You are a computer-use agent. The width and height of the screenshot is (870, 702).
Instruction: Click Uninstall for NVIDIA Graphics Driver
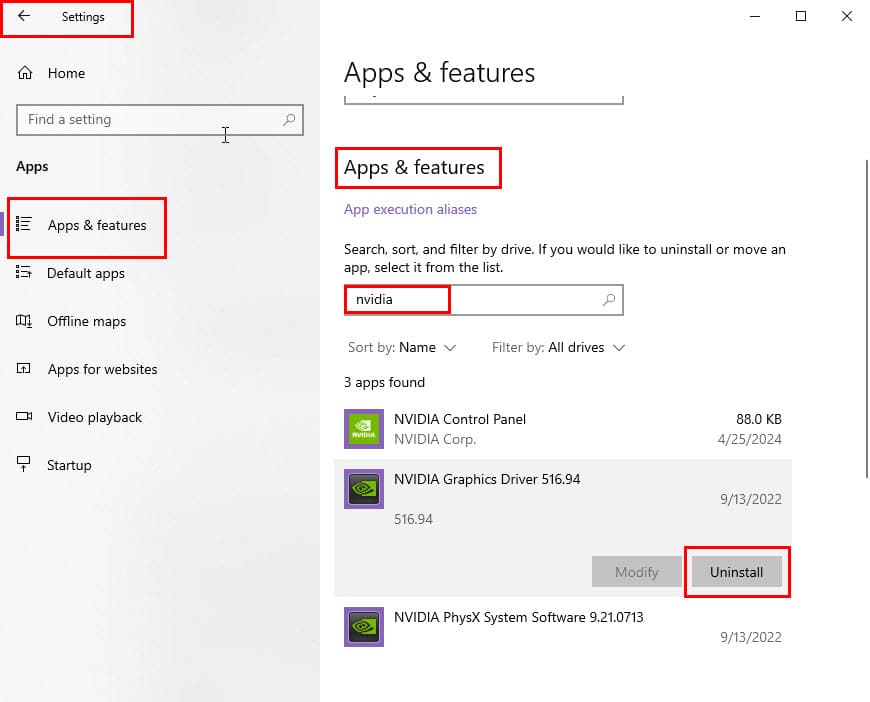pos(736,572)
